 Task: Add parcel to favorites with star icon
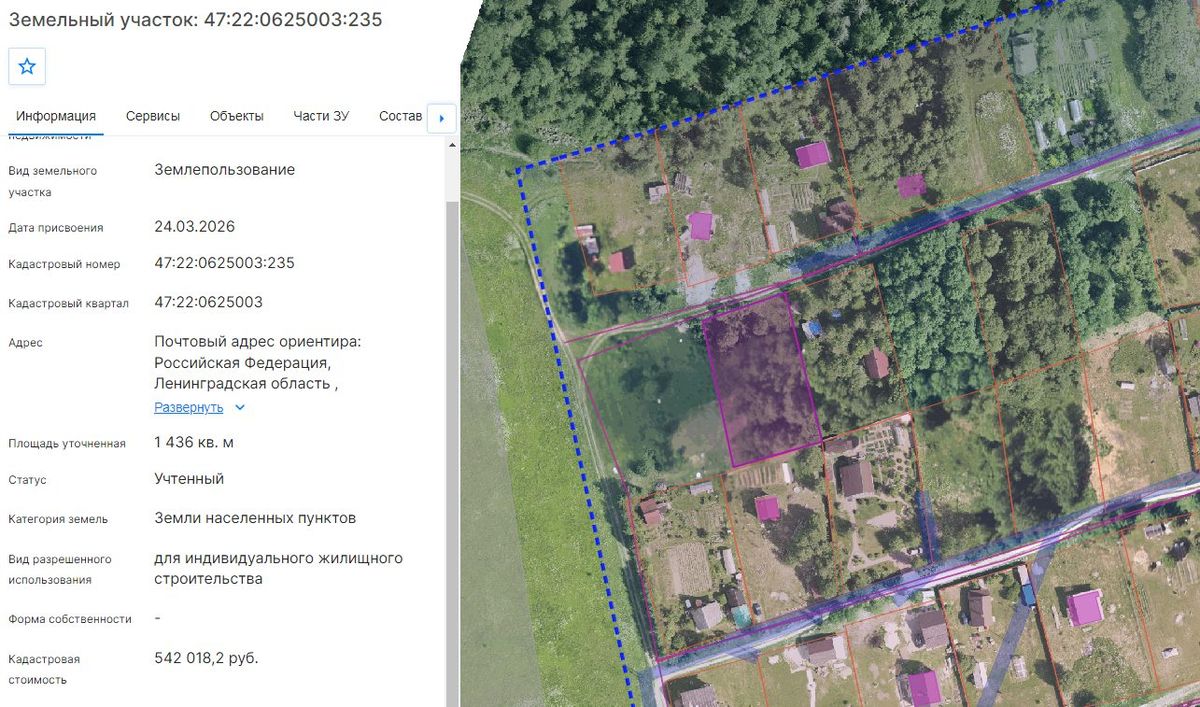[x=27, y=66]
